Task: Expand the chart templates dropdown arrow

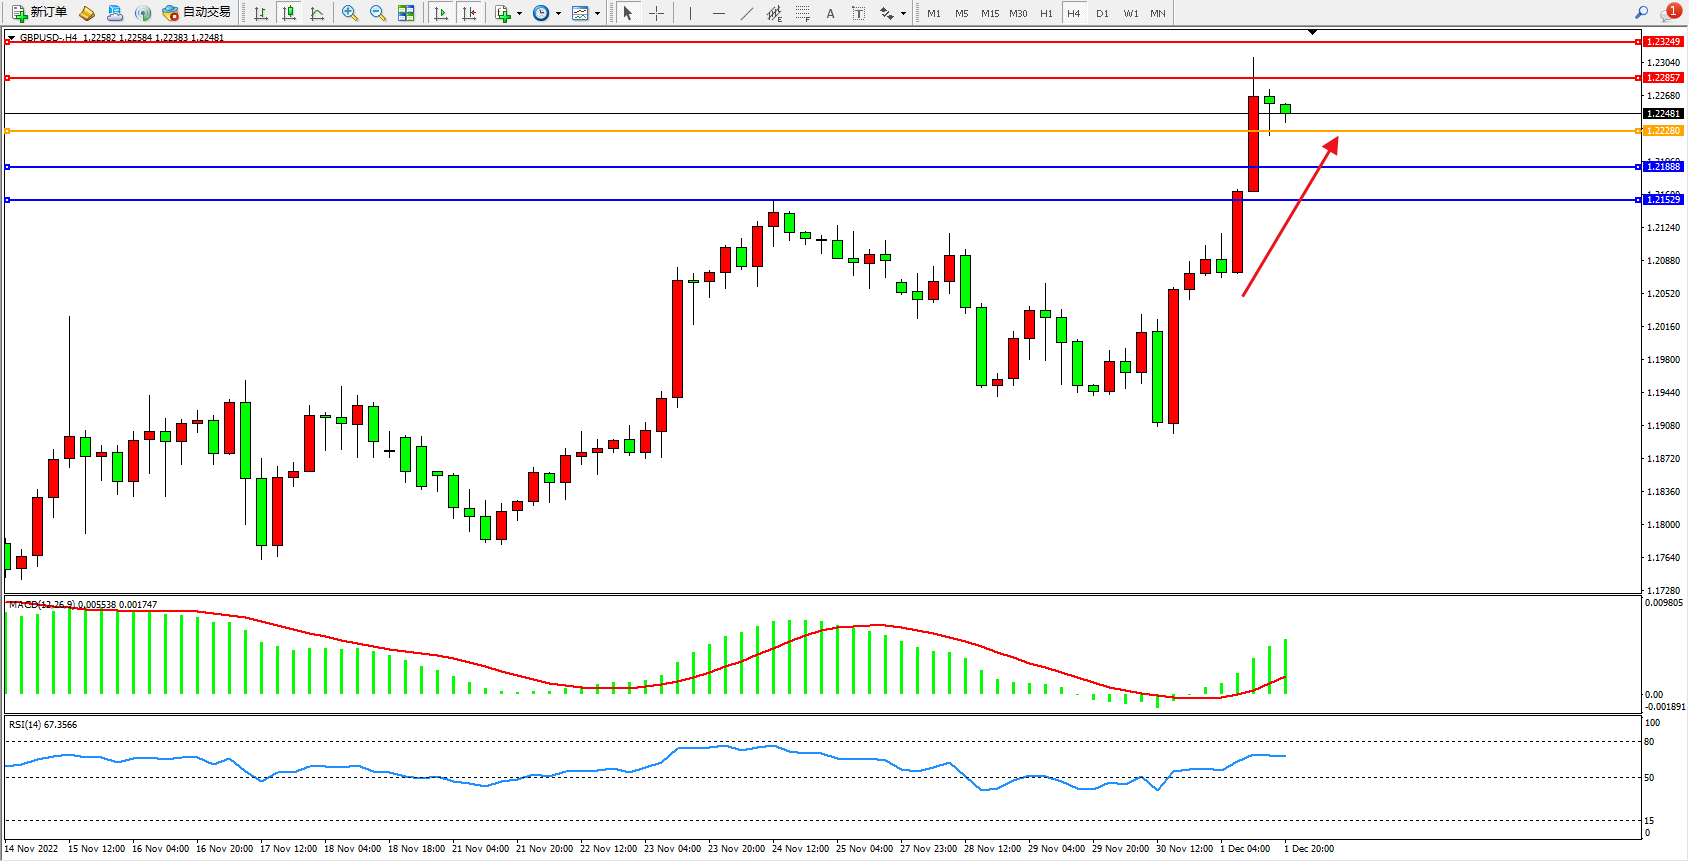Action: 597,14
